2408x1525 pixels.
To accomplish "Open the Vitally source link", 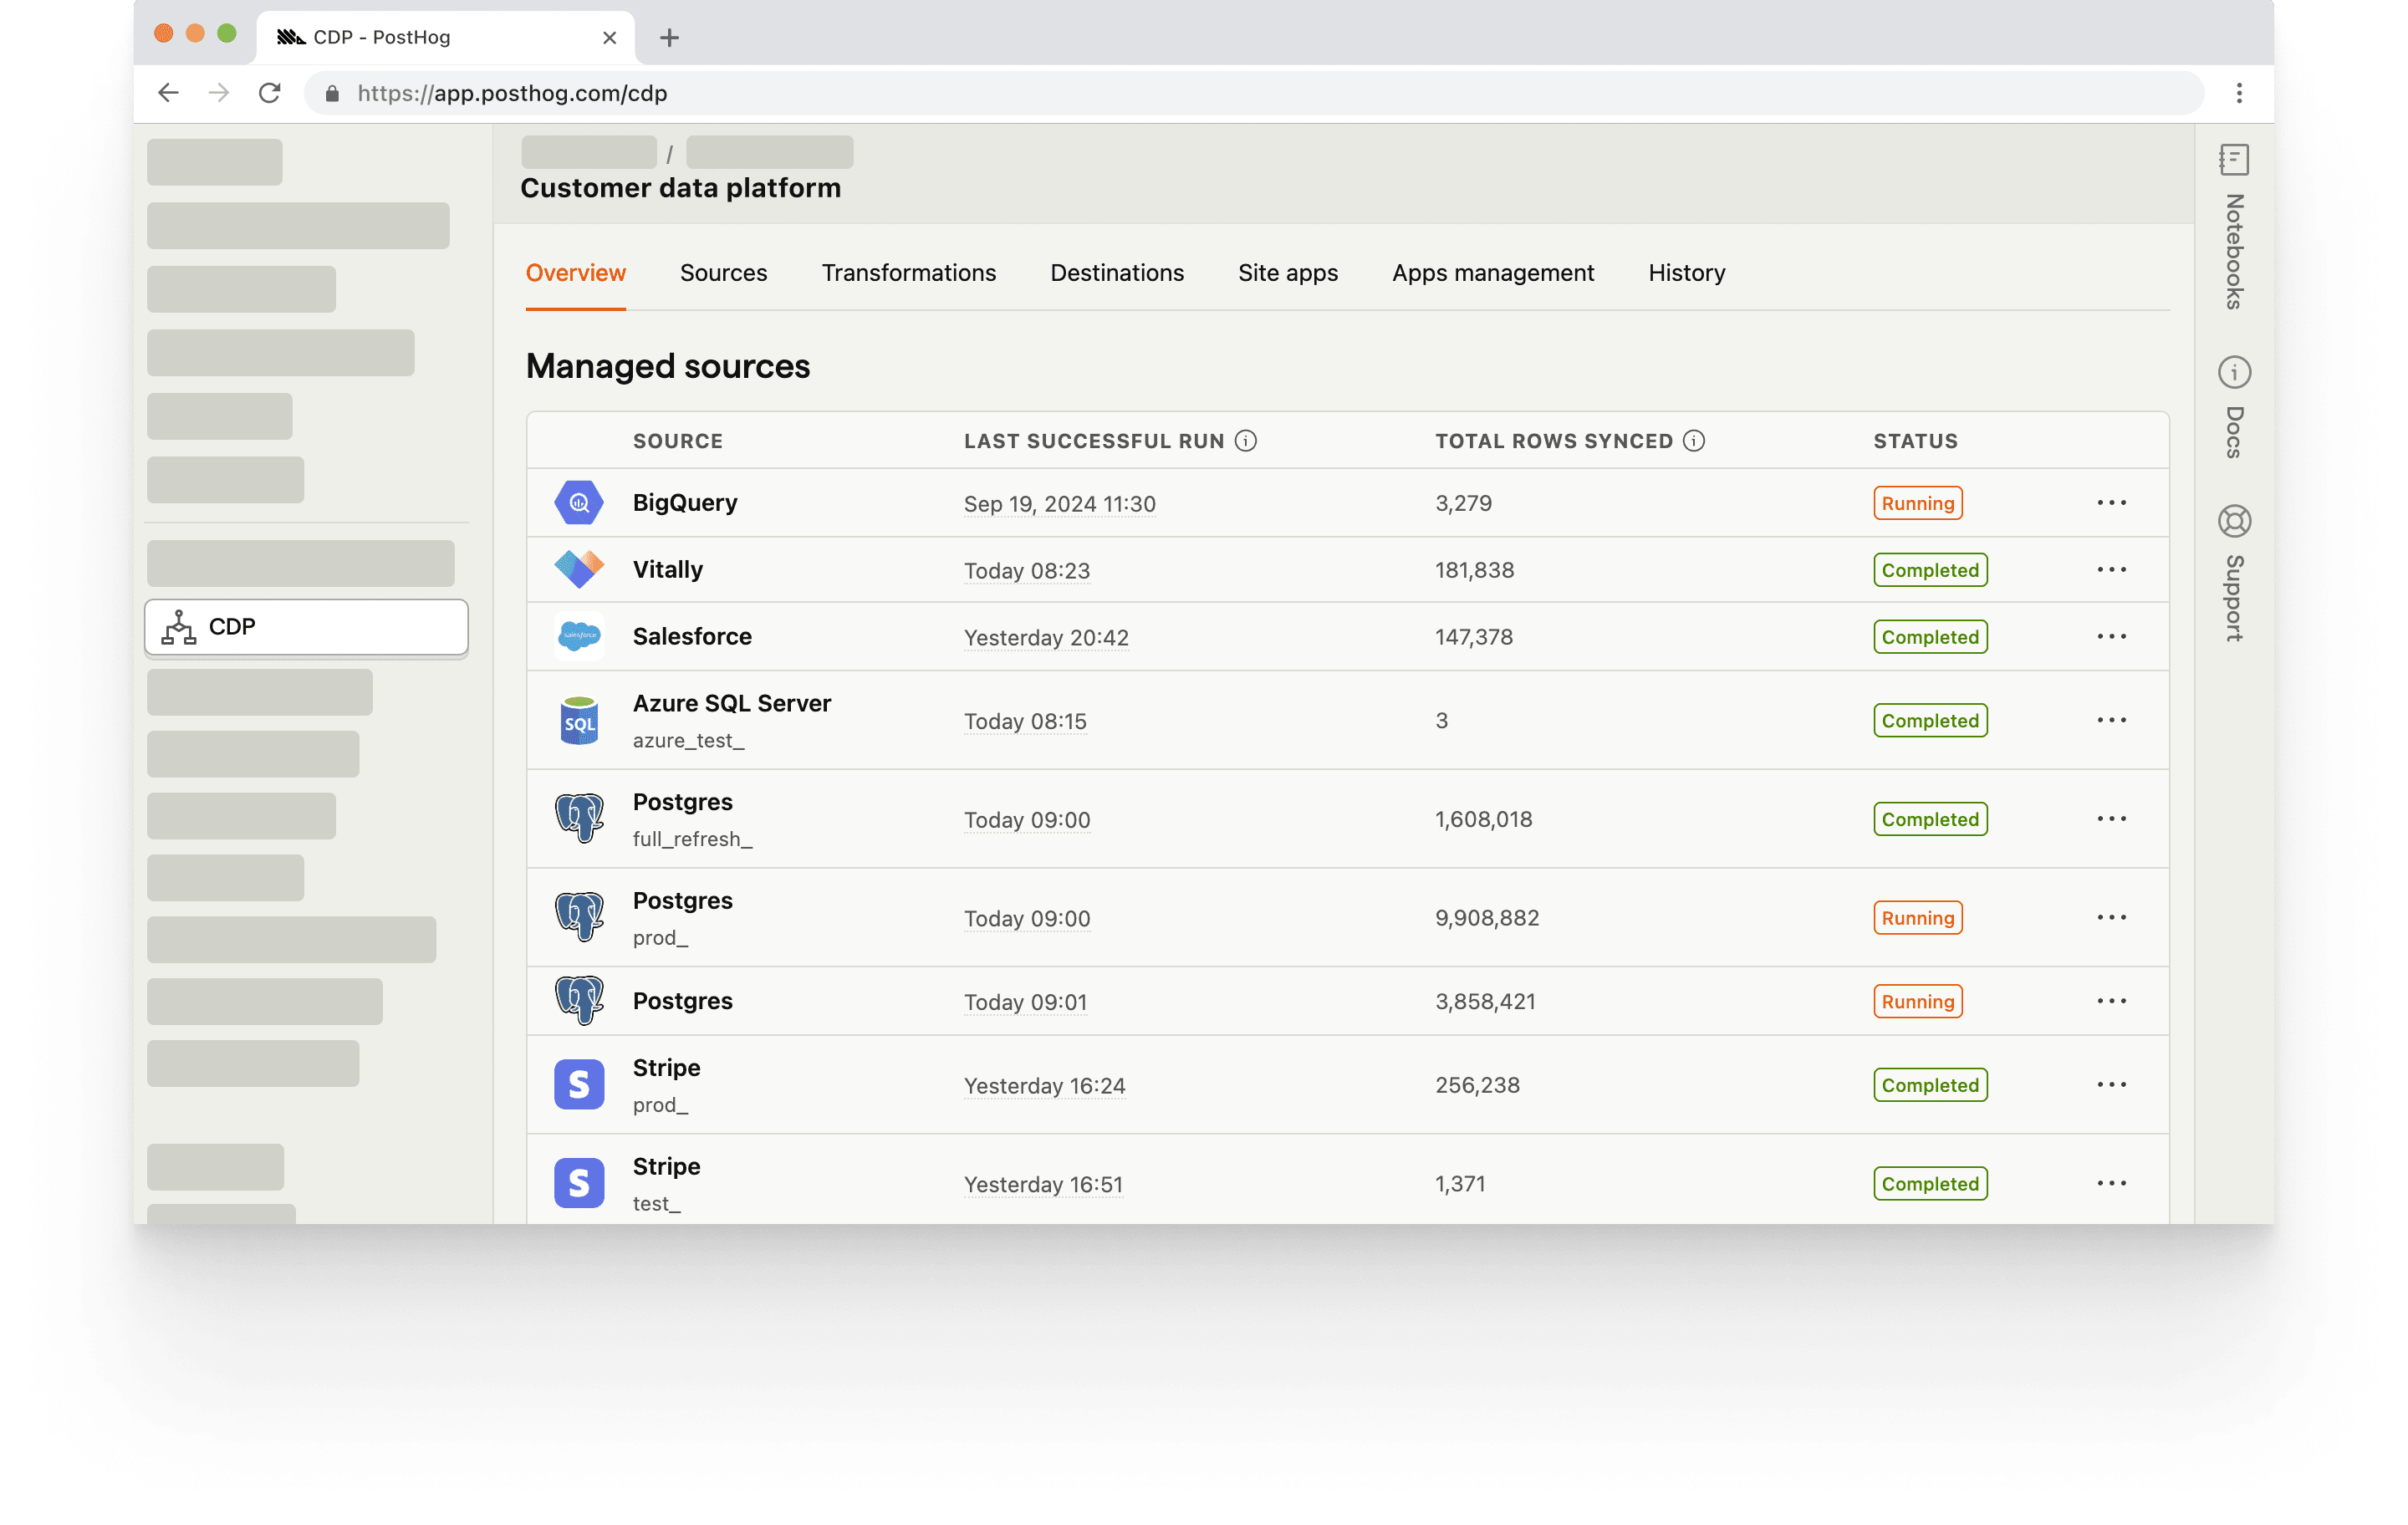I will click(667, 570).
